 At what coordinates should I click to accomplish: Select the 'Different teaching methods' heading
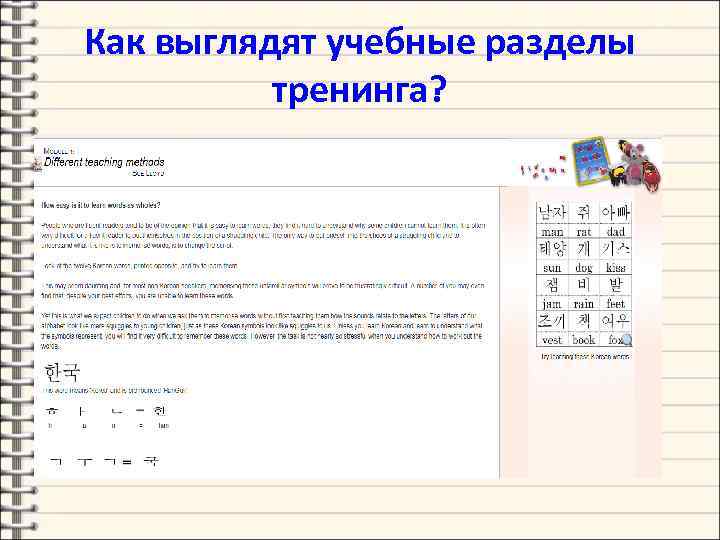104,162
